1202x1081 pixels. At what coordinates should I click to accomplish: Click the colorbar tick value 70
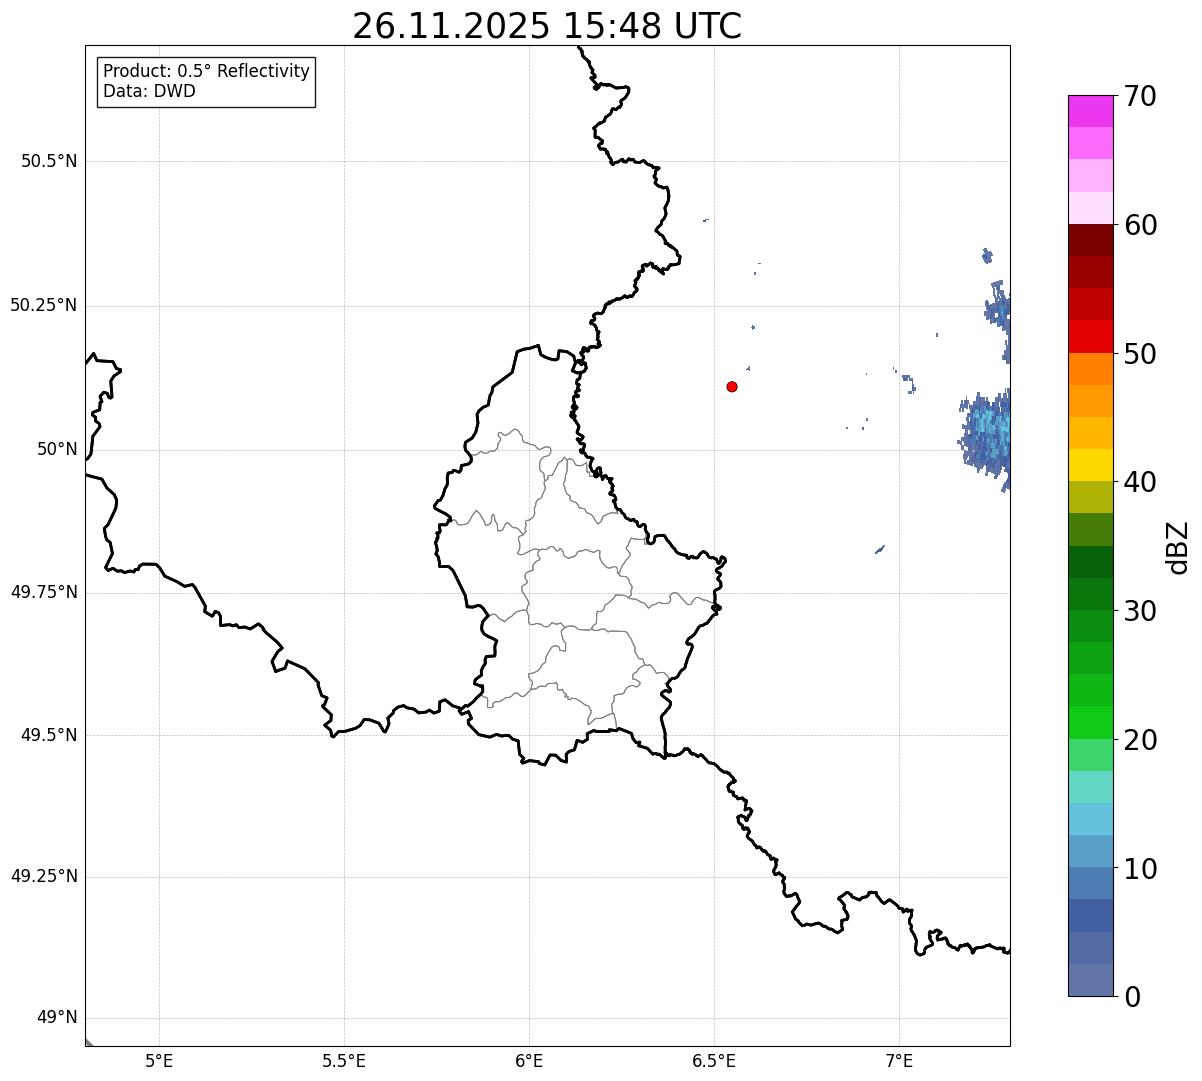(x=1140, y=96)
